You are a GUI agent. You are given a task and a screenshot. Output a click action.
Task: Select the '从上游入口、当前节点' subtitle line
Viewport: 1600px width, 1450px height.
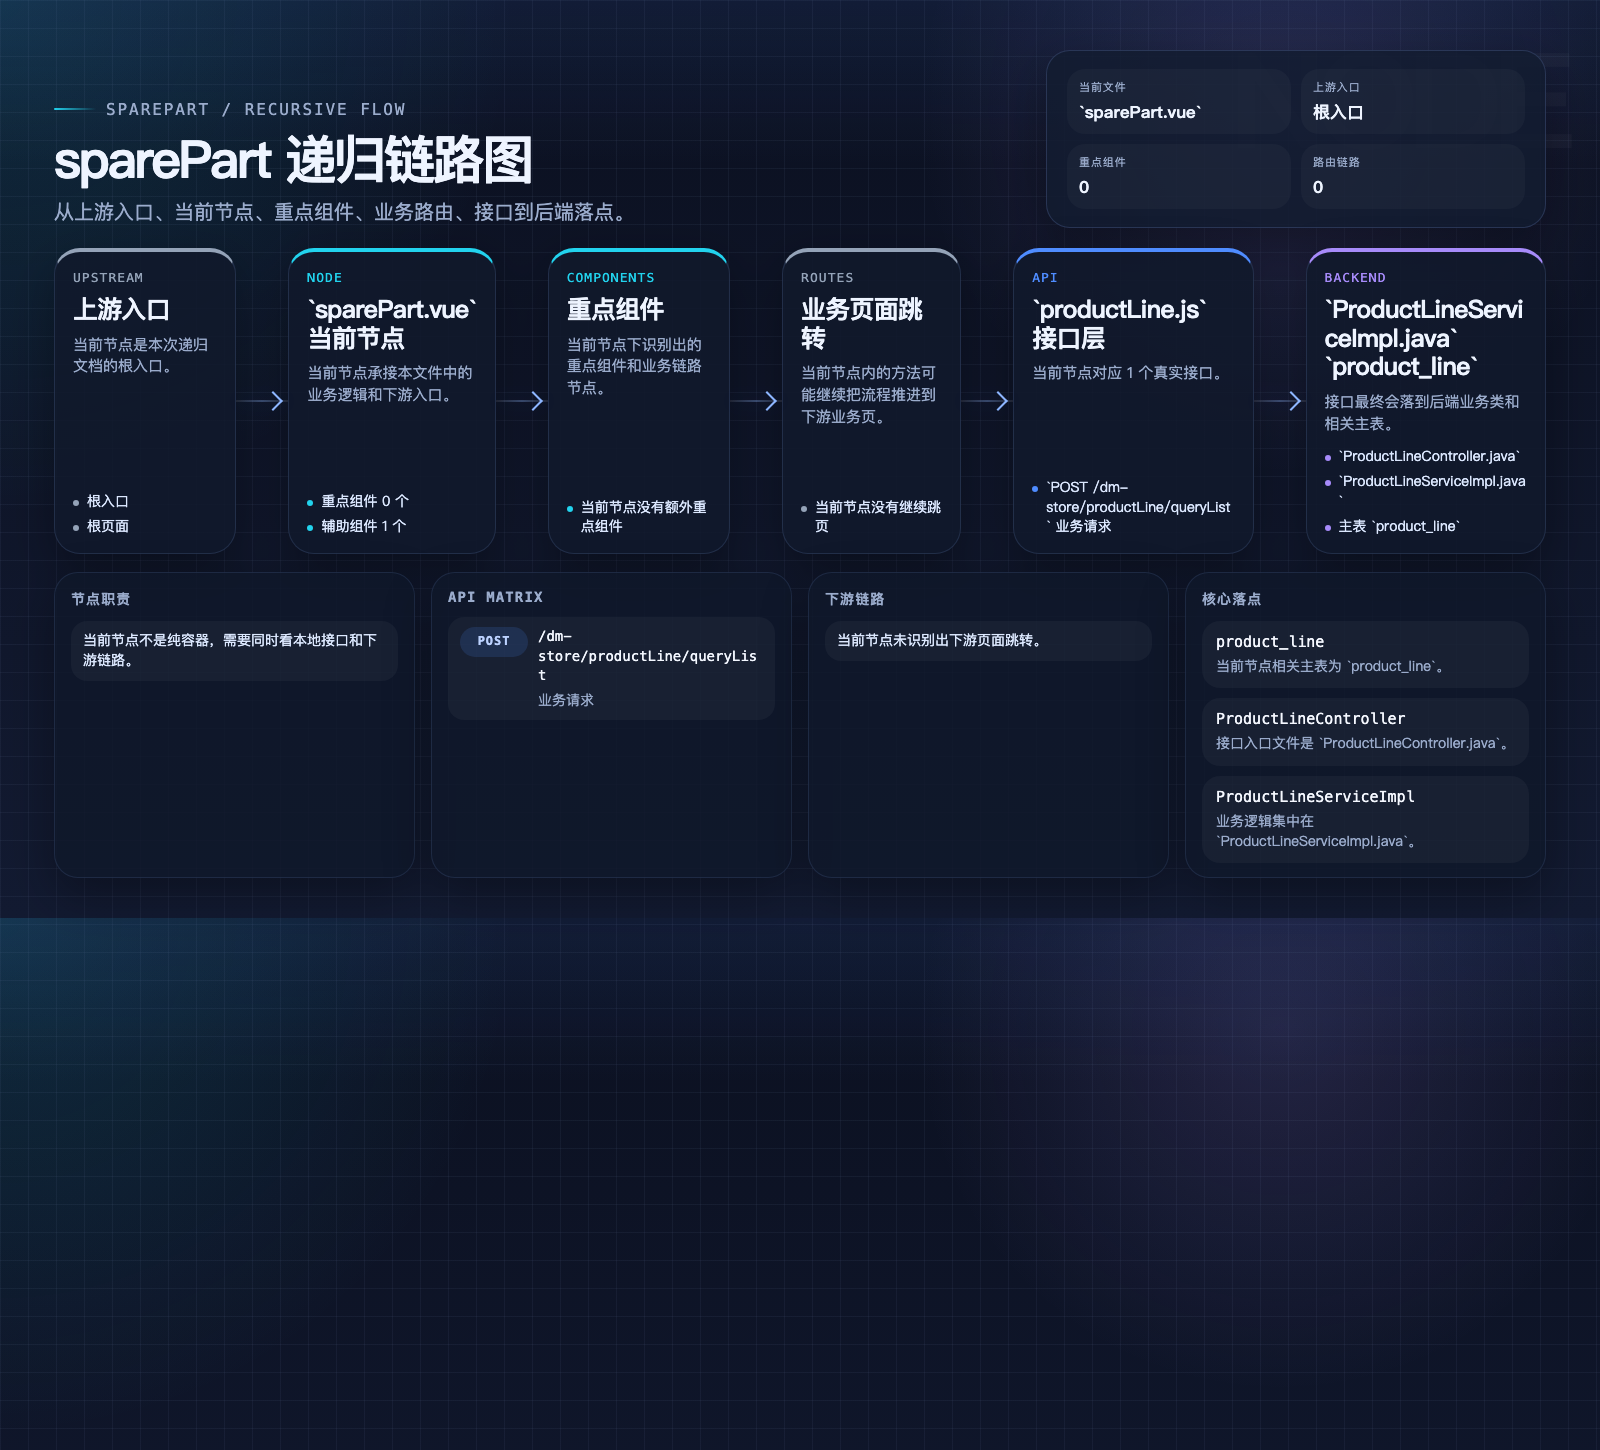[x=343, y=212]
